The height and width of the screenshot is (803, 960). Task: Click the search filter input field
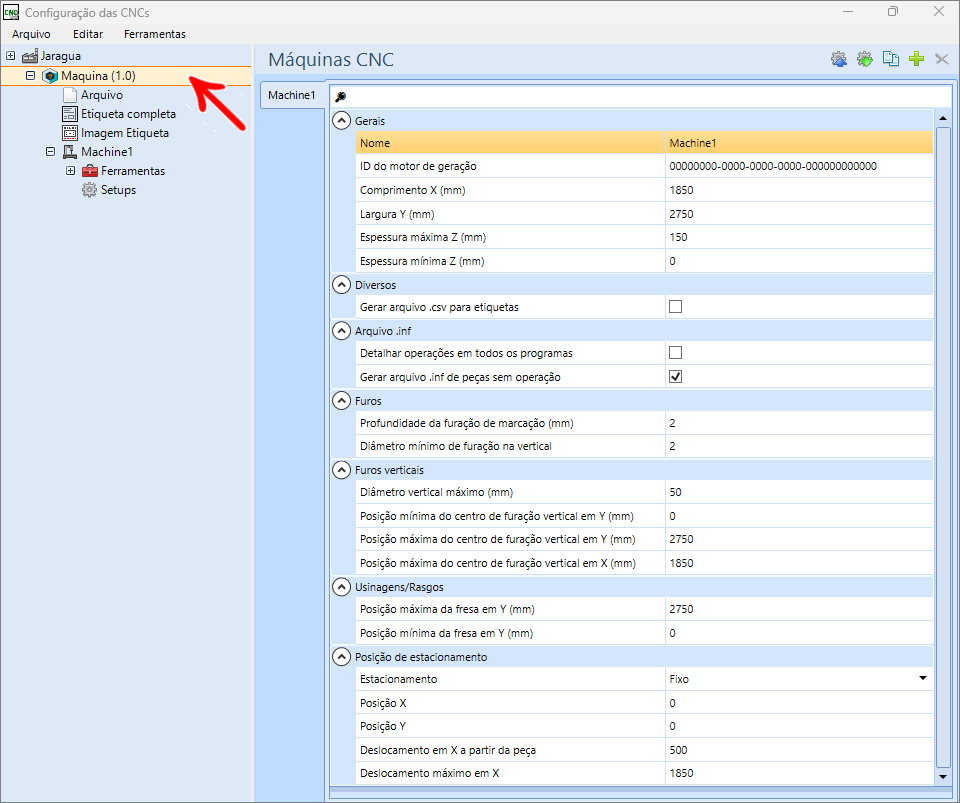(640, 96)
